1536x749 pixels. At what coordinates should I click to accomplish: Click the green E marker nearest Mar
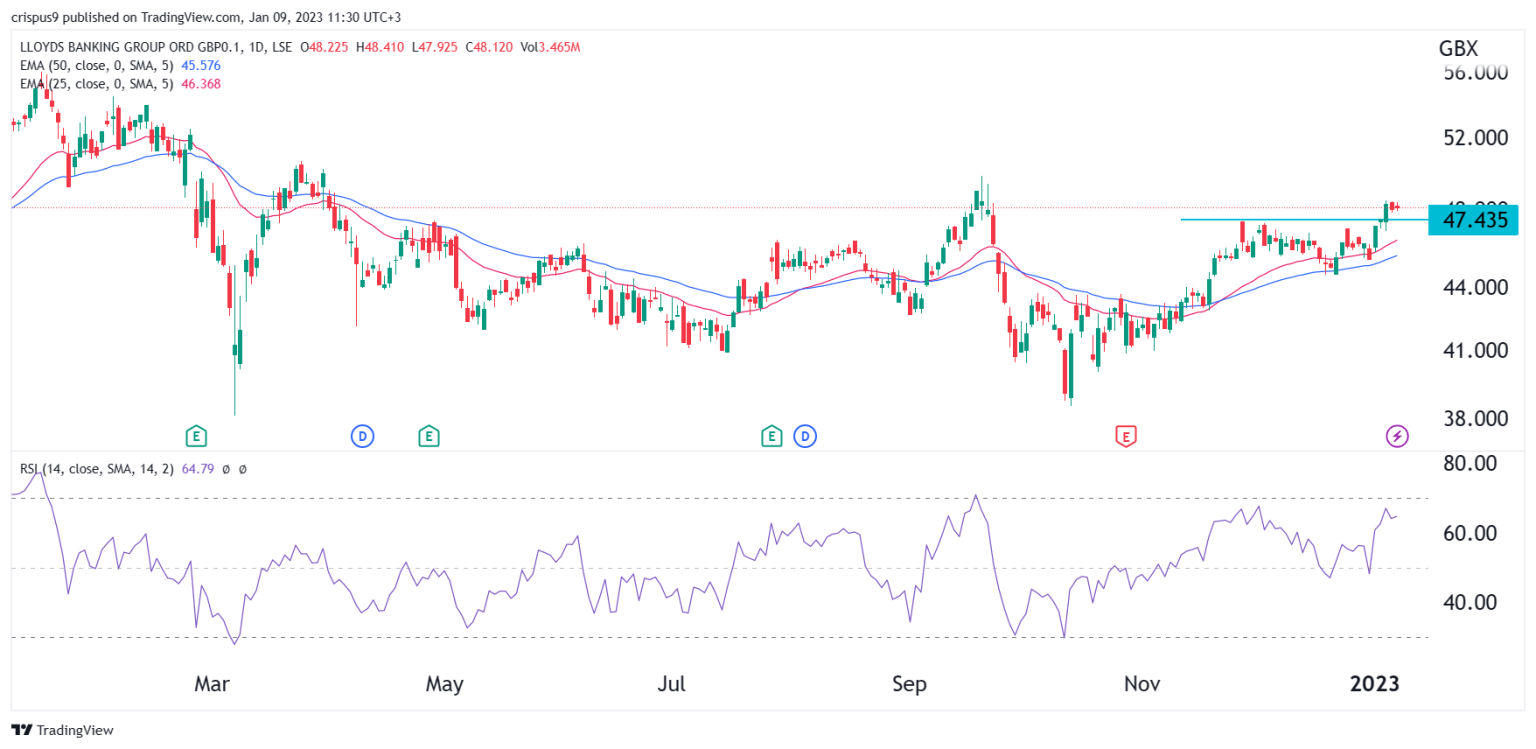(197, 436)
